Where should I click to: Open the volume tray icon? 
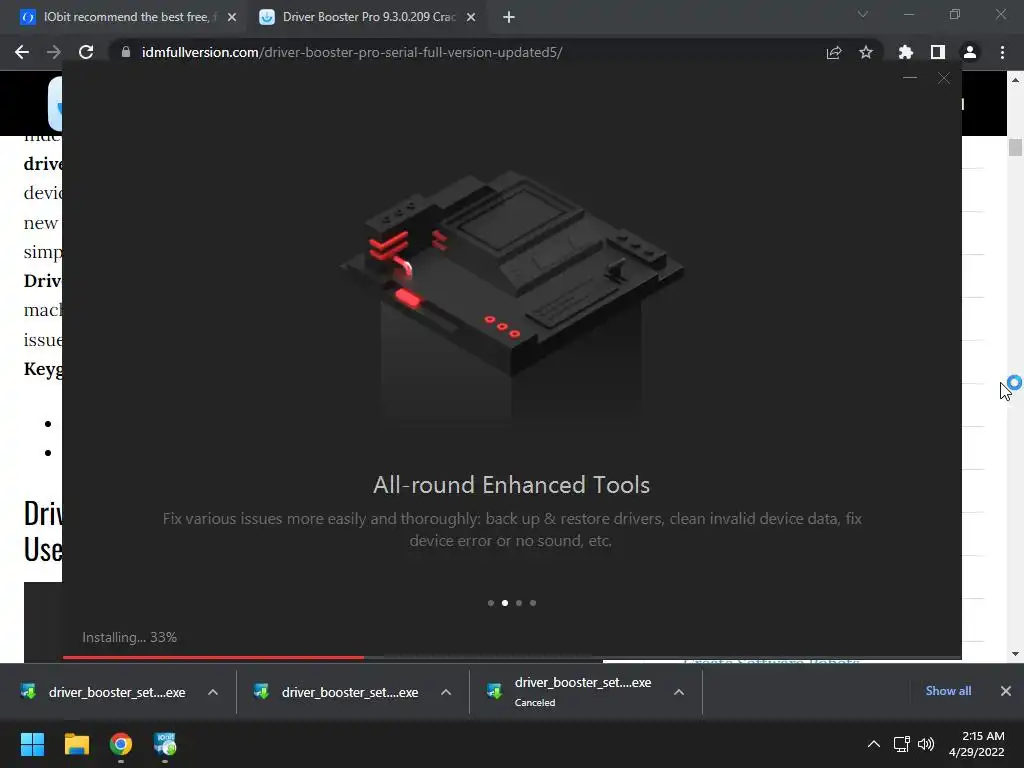[x=925, y=744]
